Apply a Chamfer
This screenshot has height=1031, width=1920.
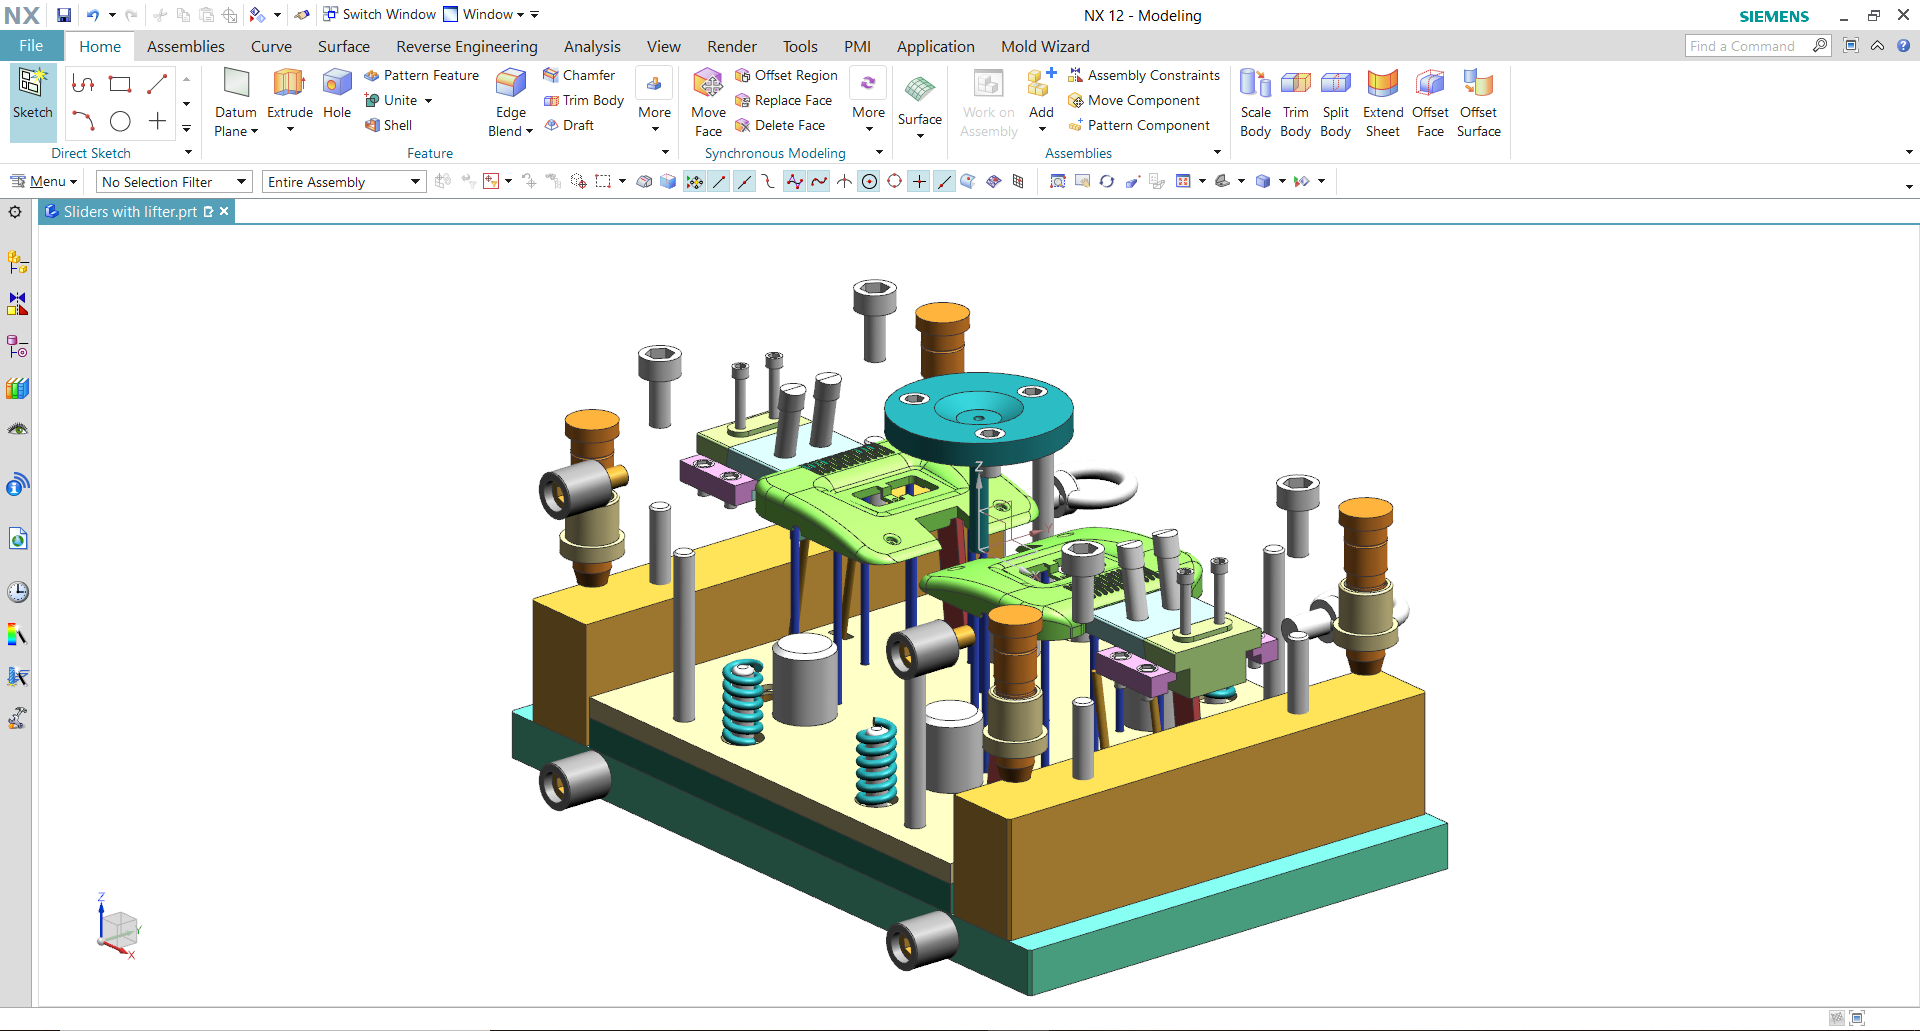tap(579, 75)
